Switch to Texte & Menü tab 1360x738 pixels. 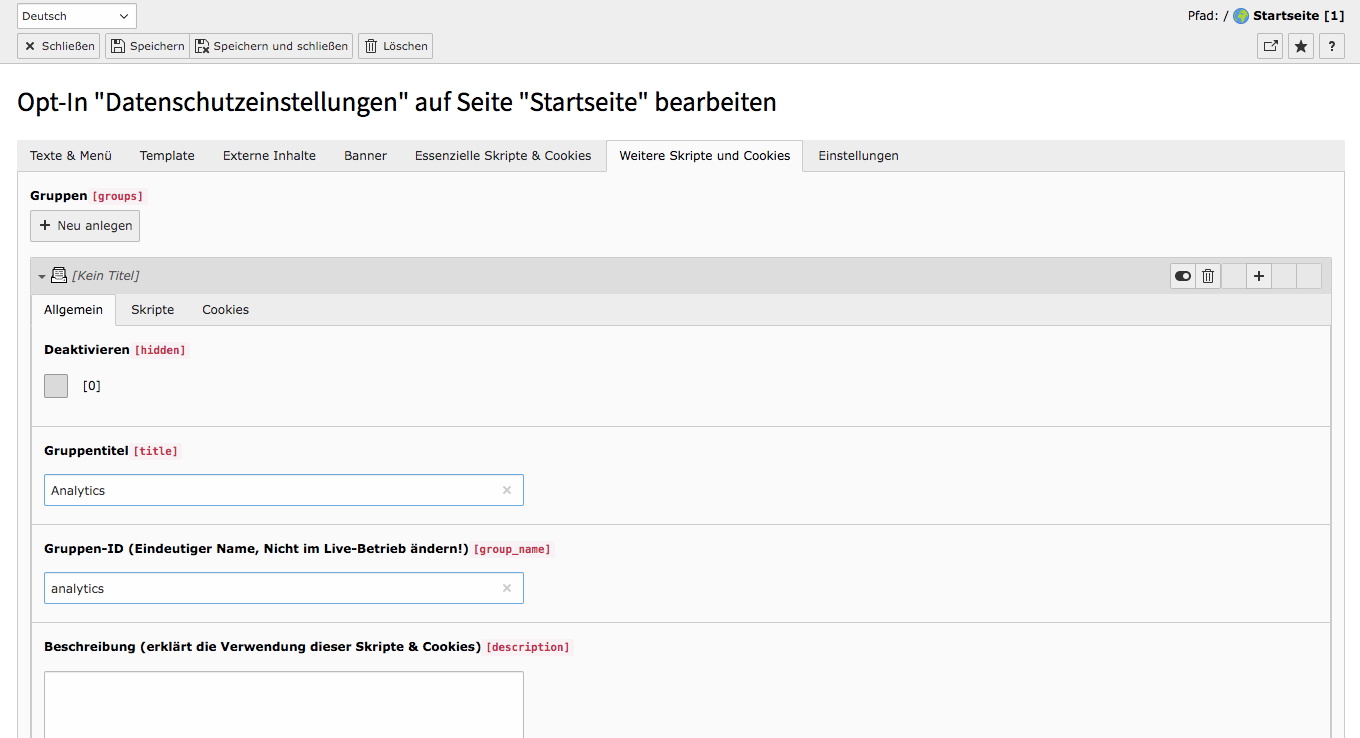pos(71,156)
